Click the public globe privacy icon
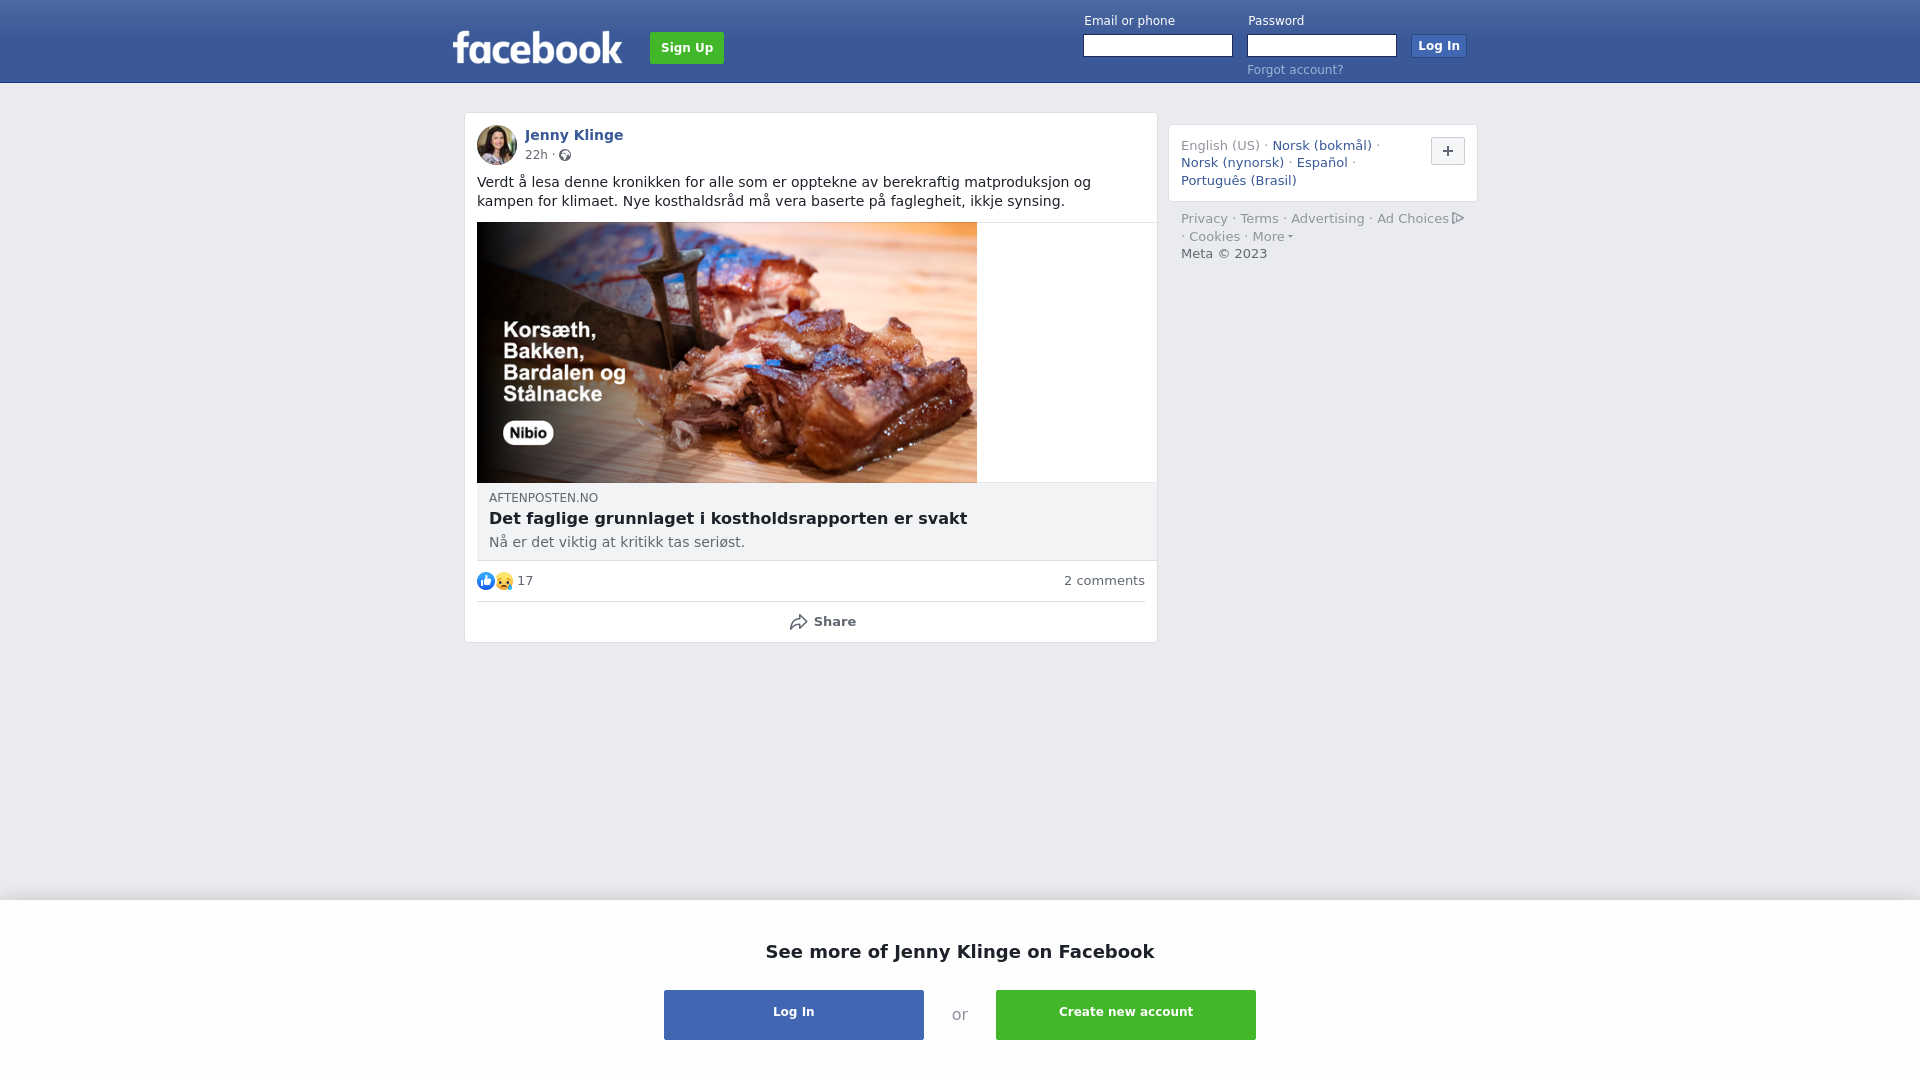This screenshot has width=1920, height=1080. [565, 155]
